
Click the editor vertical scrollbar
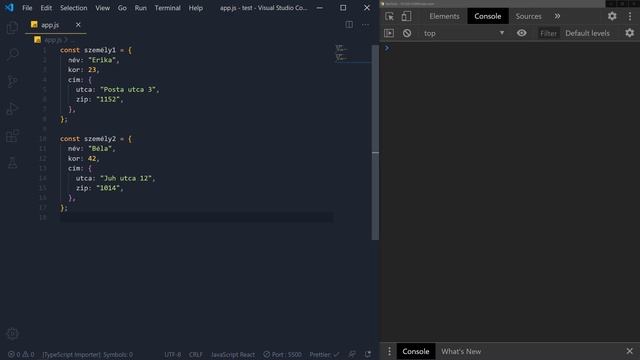coord(375,142)
